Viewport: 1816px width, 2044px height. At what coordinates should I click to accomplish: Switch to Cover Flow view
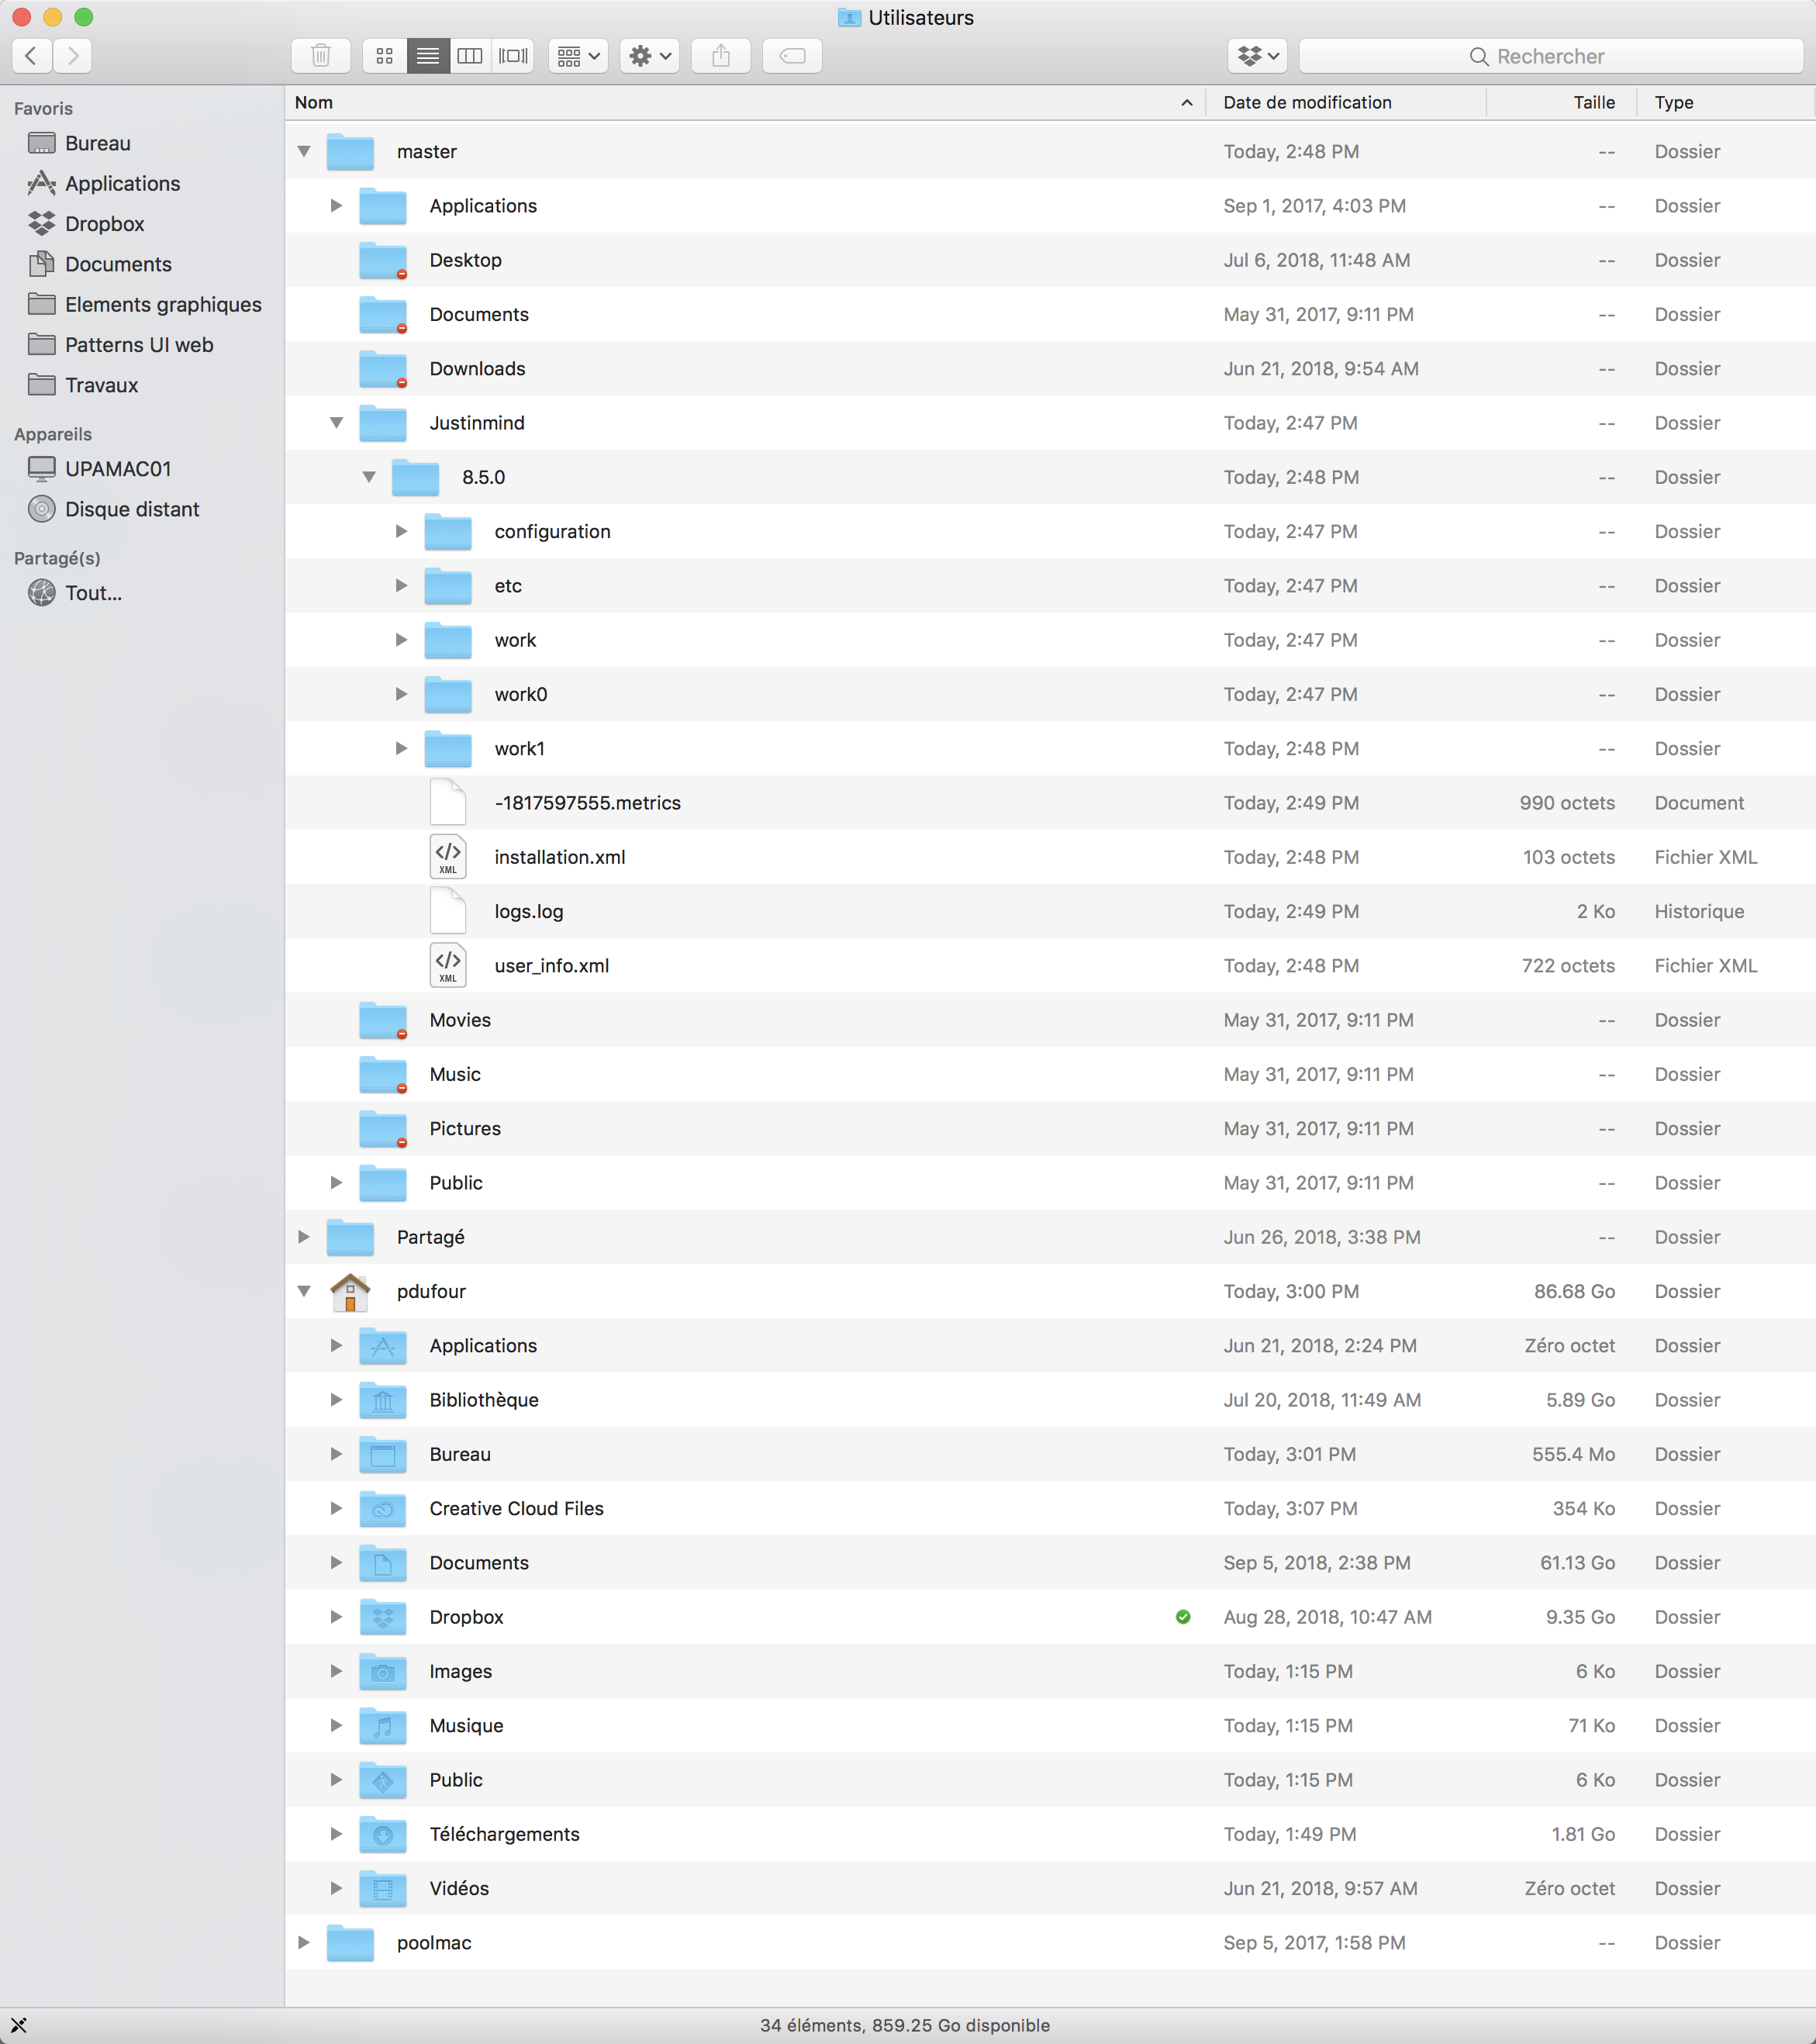513,56
